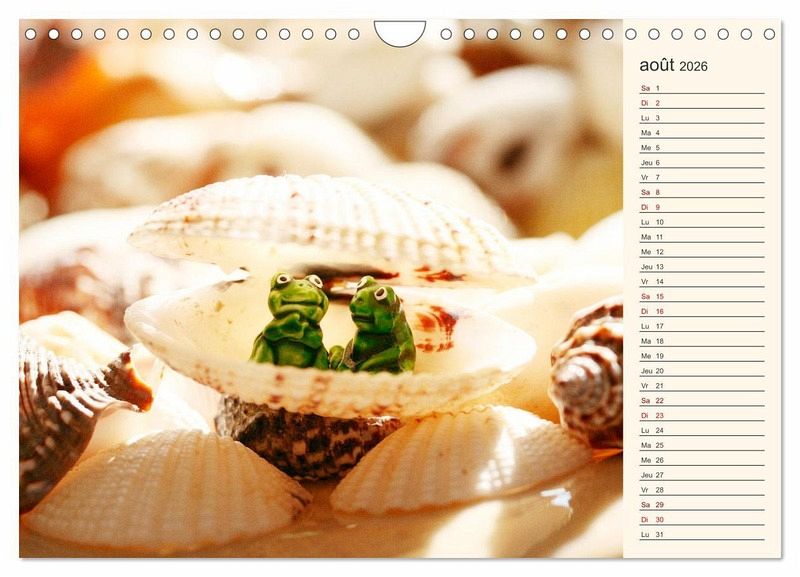800x577 pixels.
Task: Click the Di 30 date row
Action: [701, 520]
